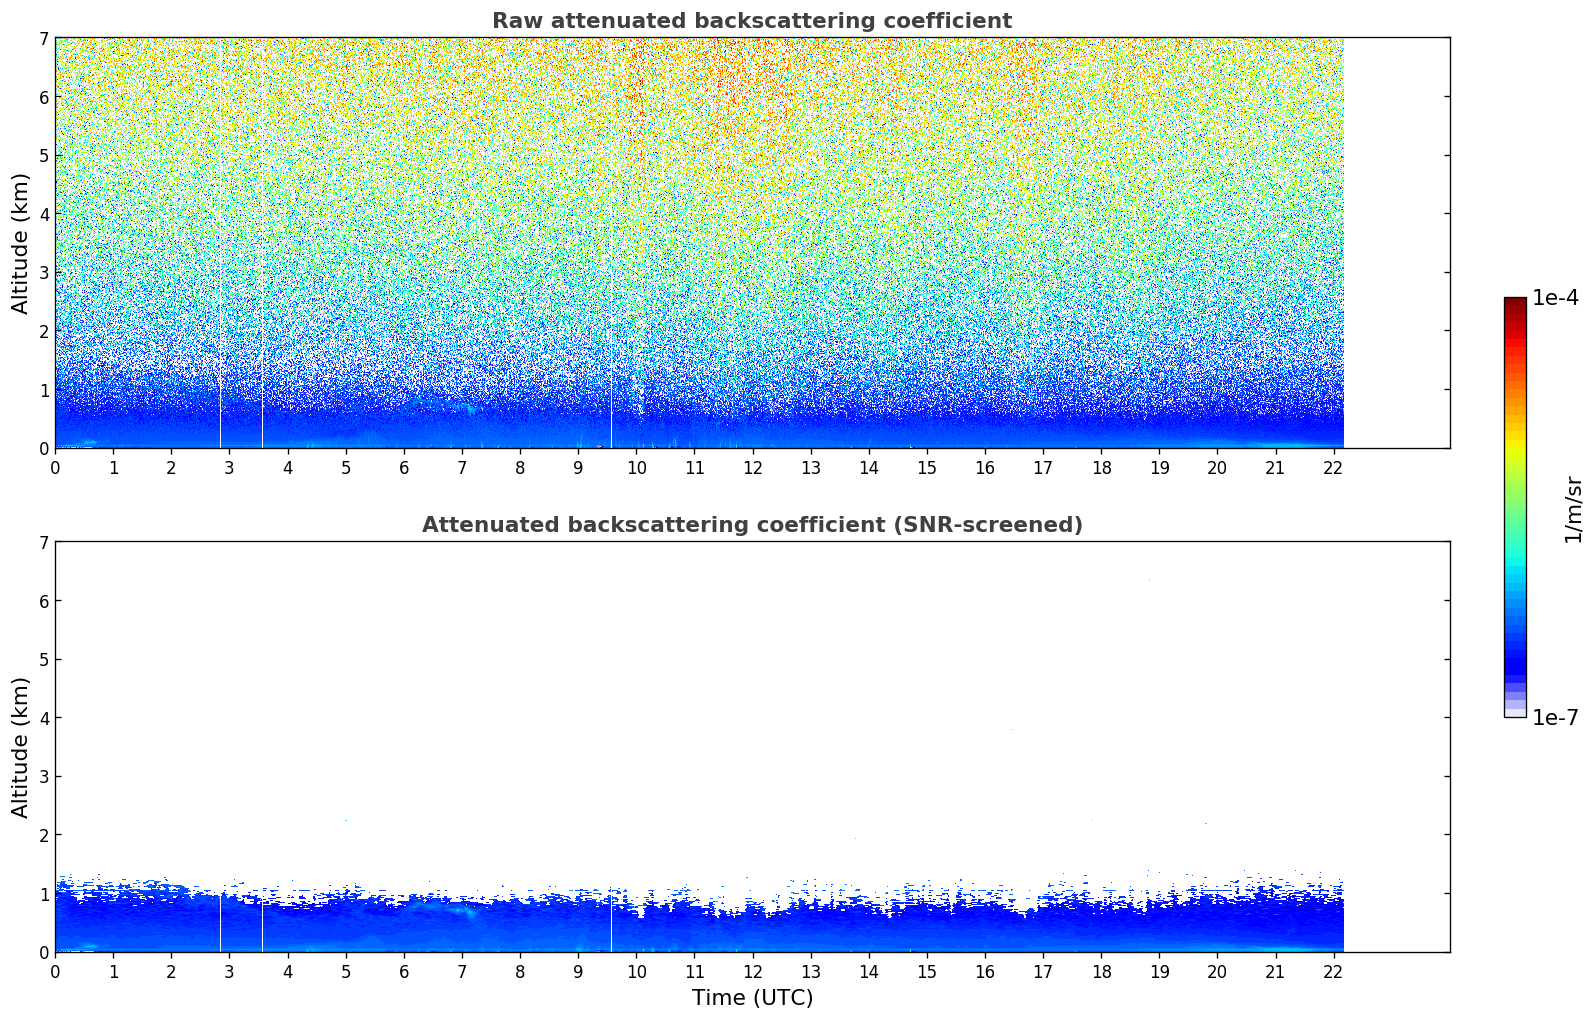Click "Altitude (km)" label of the raw plot
Viewport: 1595px width, 1020px height.
(x=21, y=243)
